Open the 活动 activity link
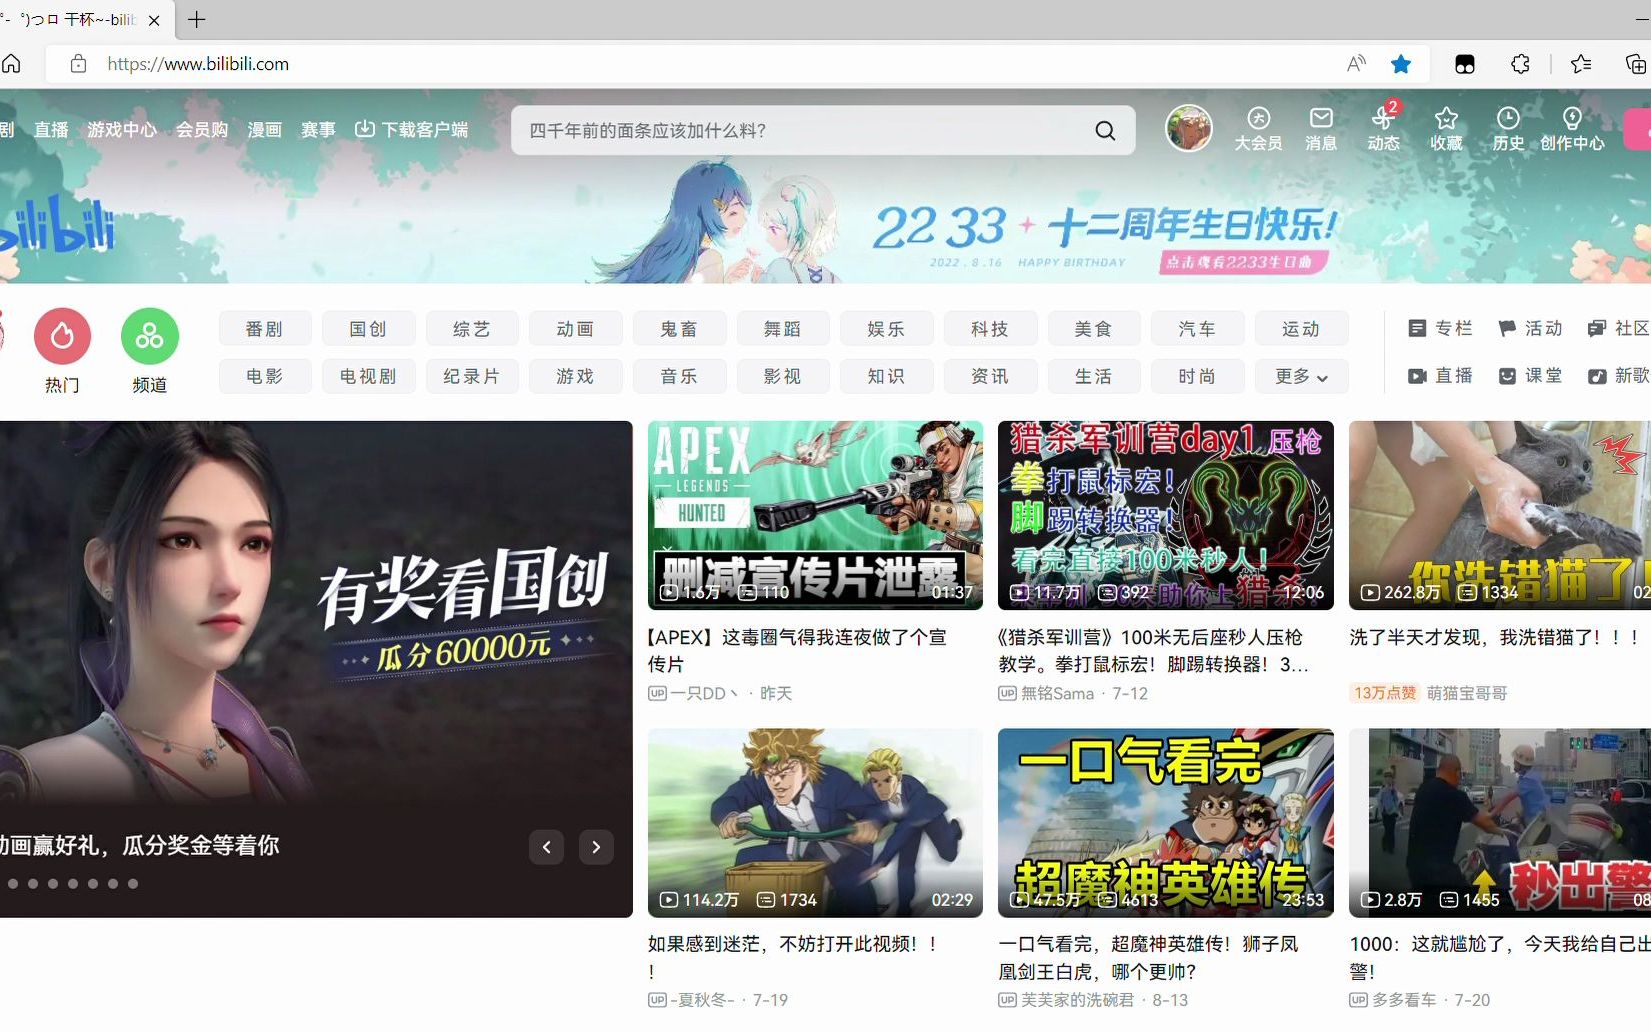Image resolution: width=1651 pixels, height=1032 pixels. tap(1530, 328)
